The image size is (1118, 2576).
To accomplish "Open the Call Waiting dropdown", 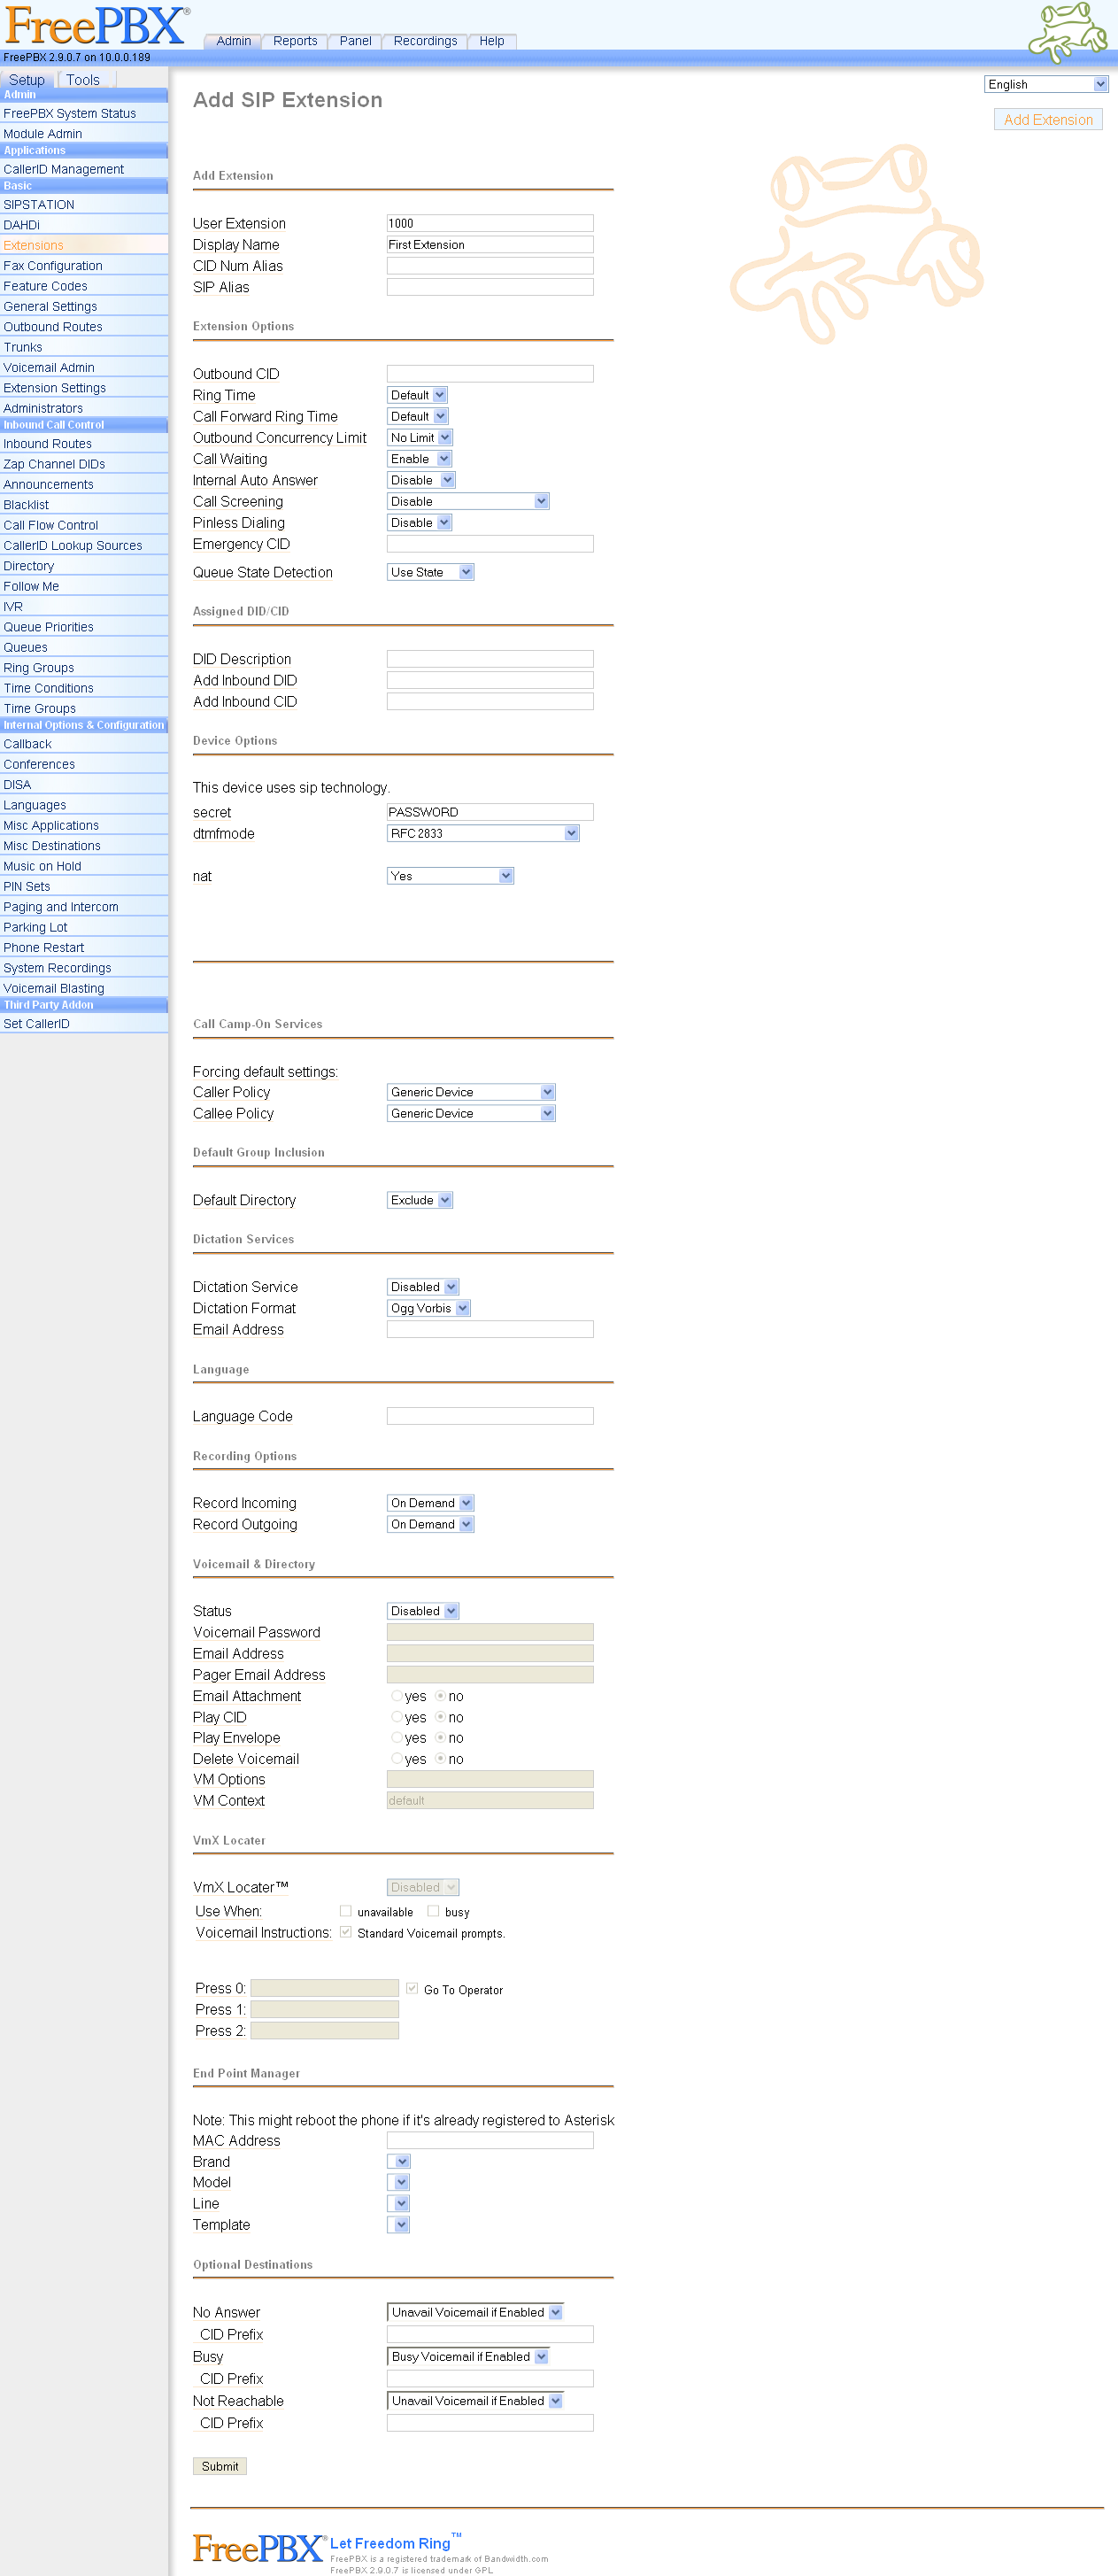I will tap(419, 459).
